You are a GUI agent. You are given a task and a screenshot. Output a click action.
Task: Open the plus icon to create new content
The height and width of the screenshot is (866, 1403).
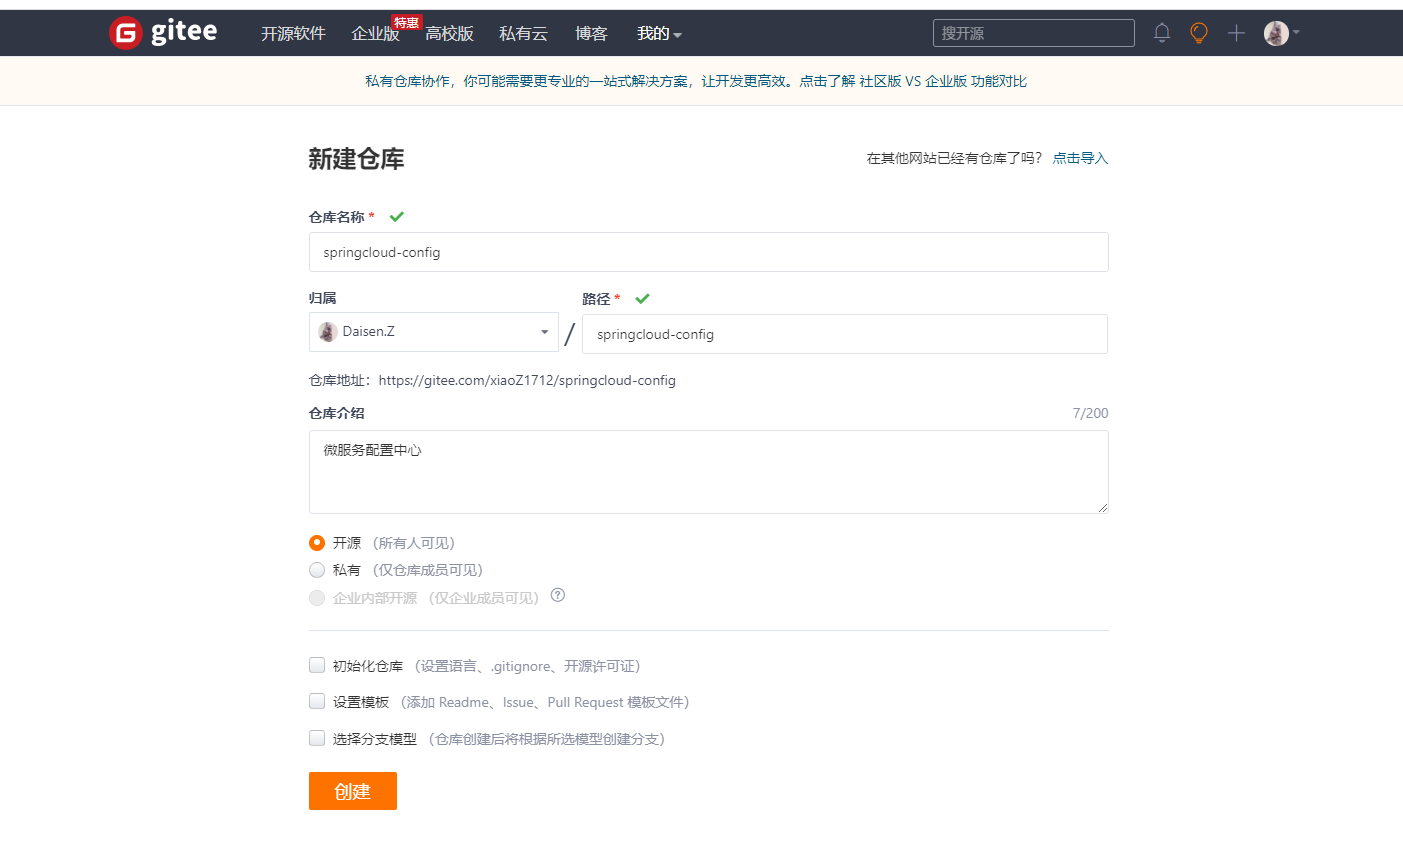click(1236, 33)
